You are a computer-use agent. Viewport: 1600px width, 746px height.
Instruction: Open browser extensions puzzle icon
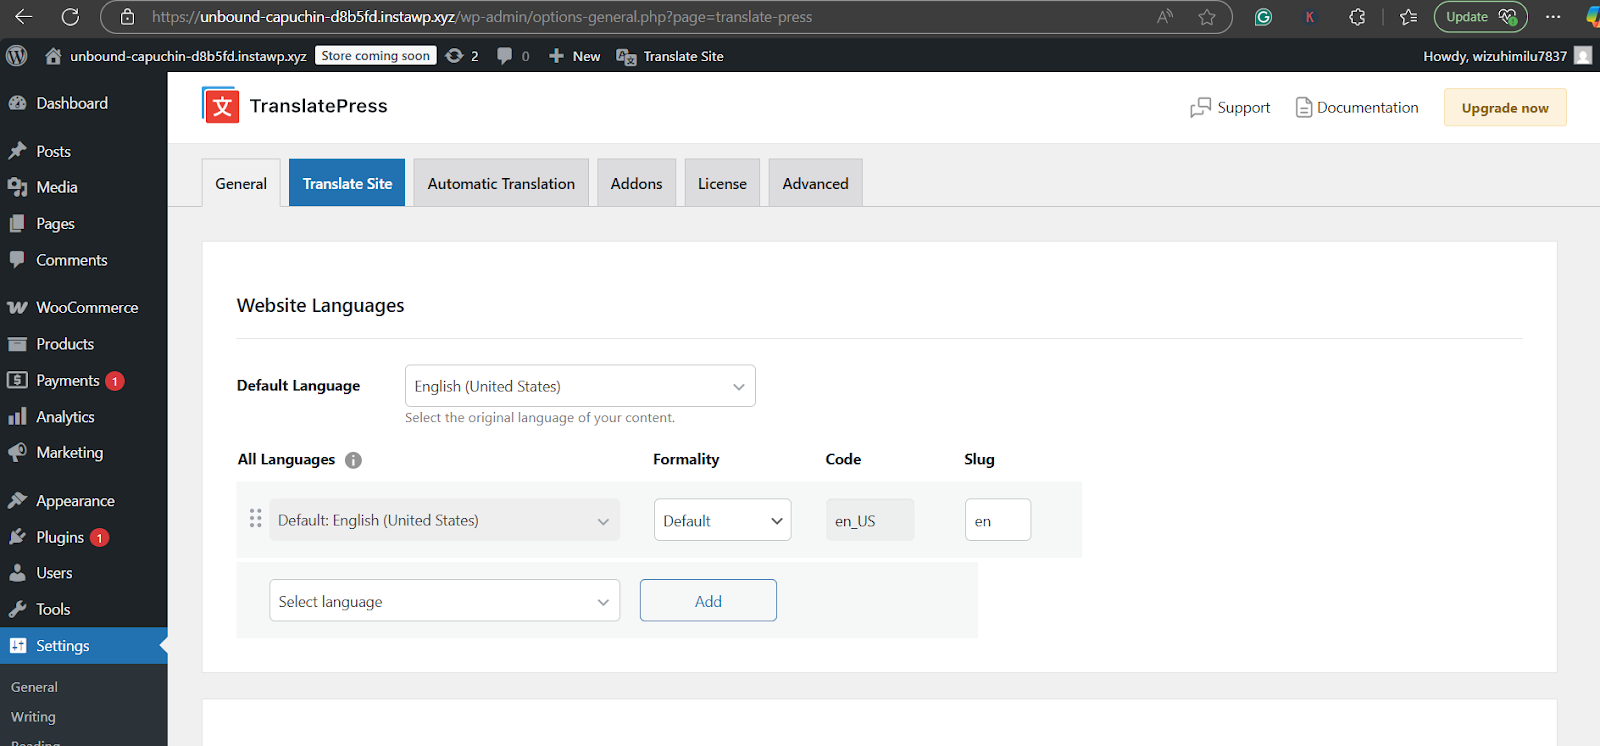coord(1357,17)
